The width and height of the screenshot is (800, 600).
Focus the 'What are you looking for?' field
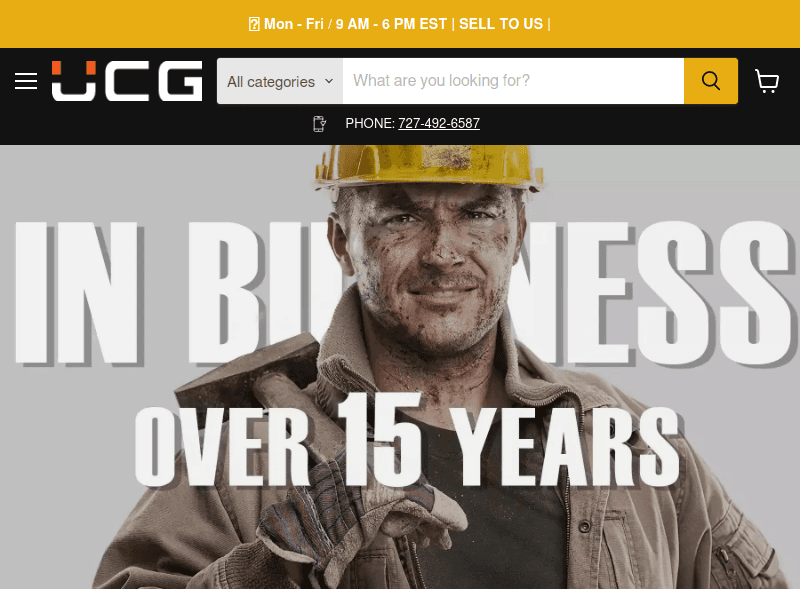click(513, 81)
